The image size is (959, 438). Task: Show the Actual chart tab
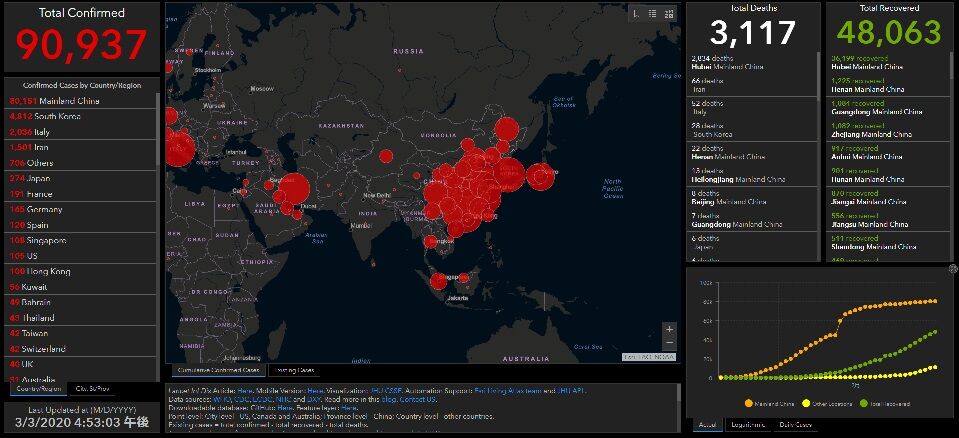click(709, 425)
